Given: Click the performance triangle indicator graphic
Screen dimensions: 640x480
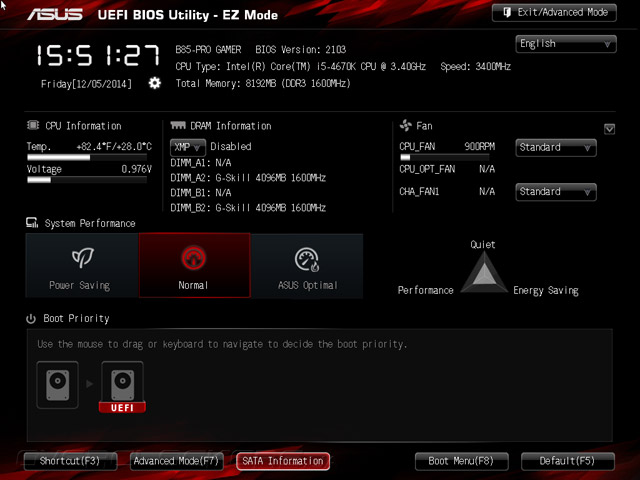Looking at the screenshot, I should (484, 272).
